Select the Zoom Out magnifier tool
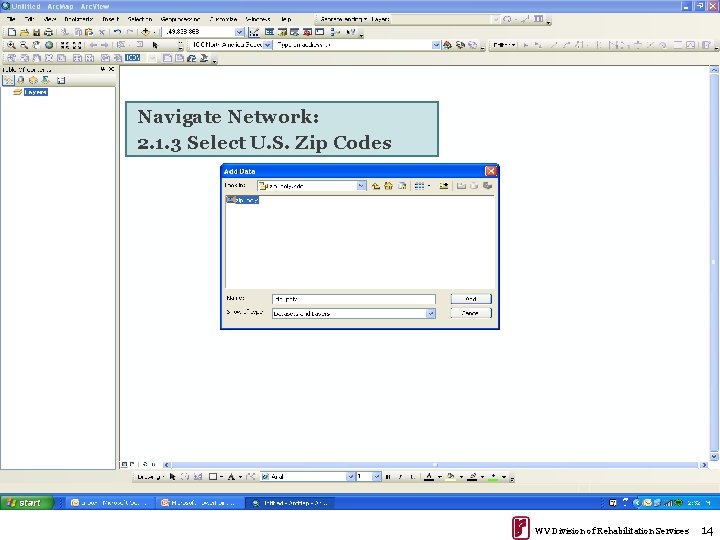720x540 pixels. tap(23, 45)
